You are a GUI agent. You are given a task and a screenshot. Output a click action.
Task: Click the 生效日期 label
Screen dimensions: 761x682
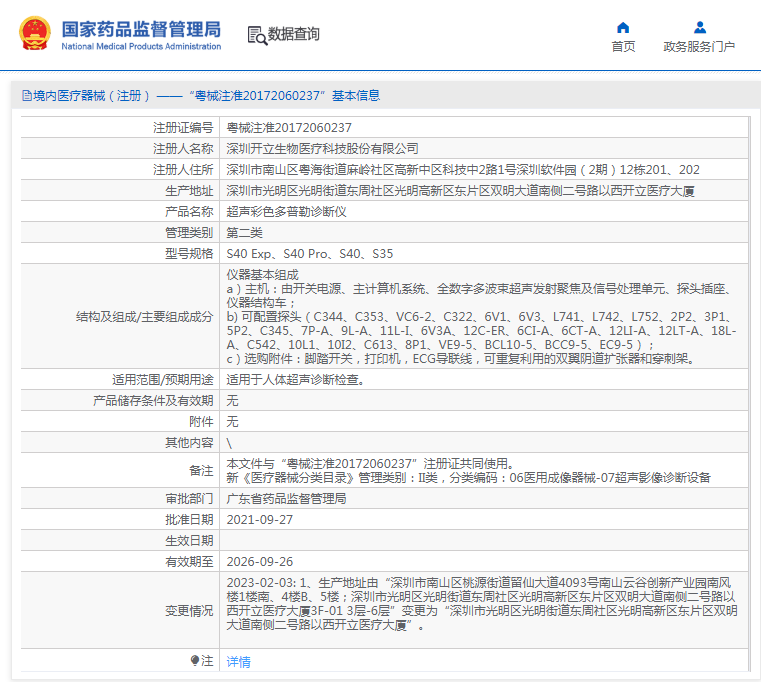[x=189, y=540]
